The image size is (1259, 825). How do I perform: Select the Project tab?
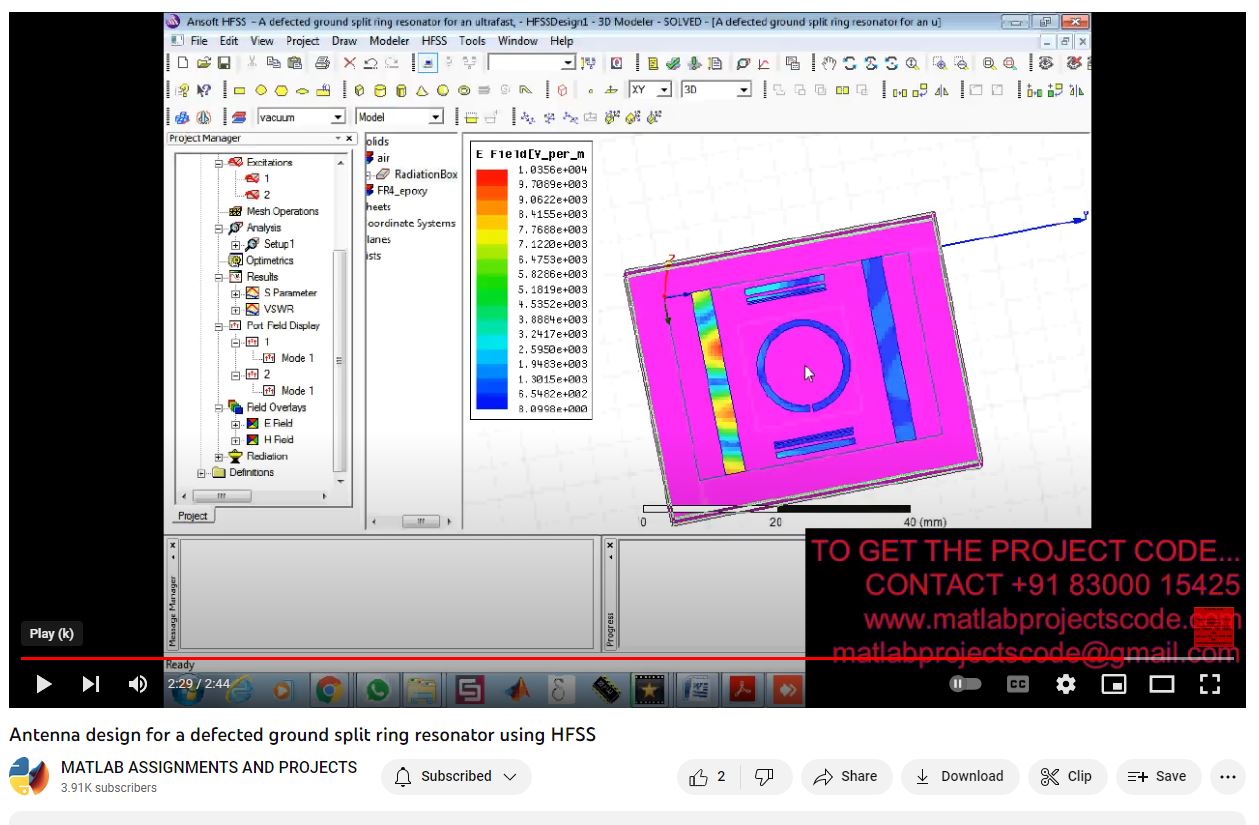tap(192, 516)
